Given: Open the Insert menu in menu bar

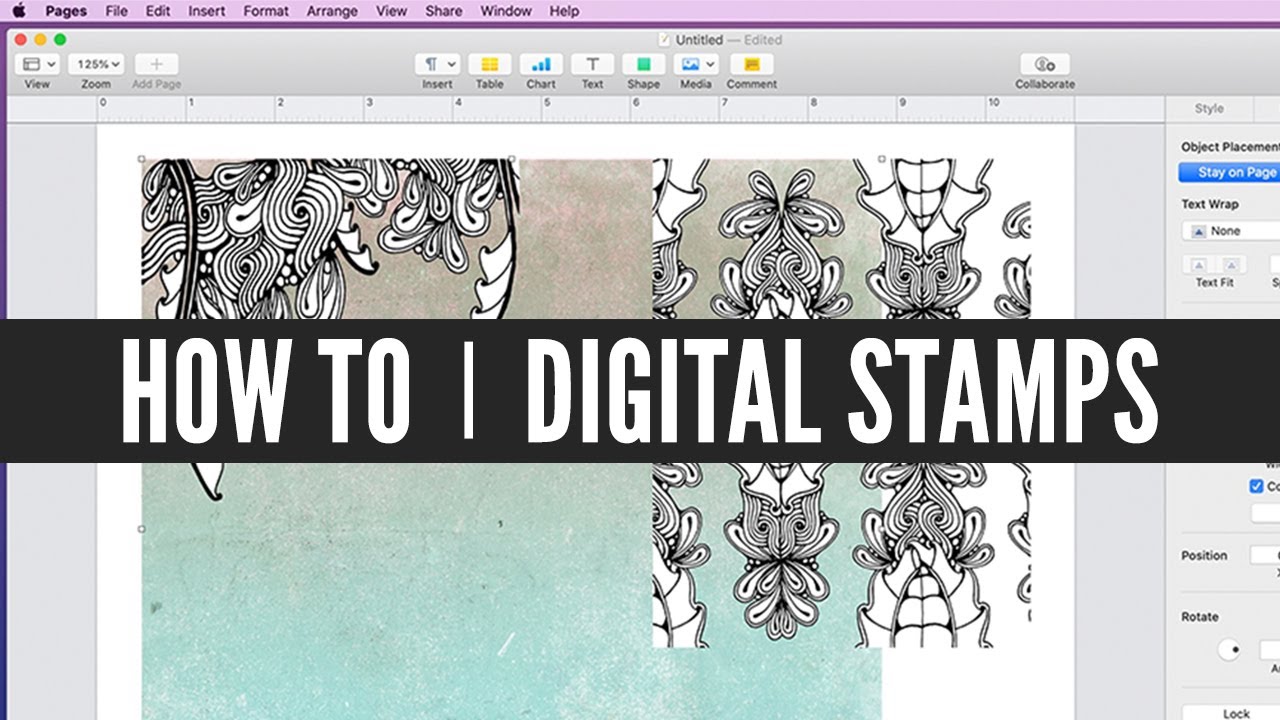Looking at the screenshot, I should pos(206,11).
